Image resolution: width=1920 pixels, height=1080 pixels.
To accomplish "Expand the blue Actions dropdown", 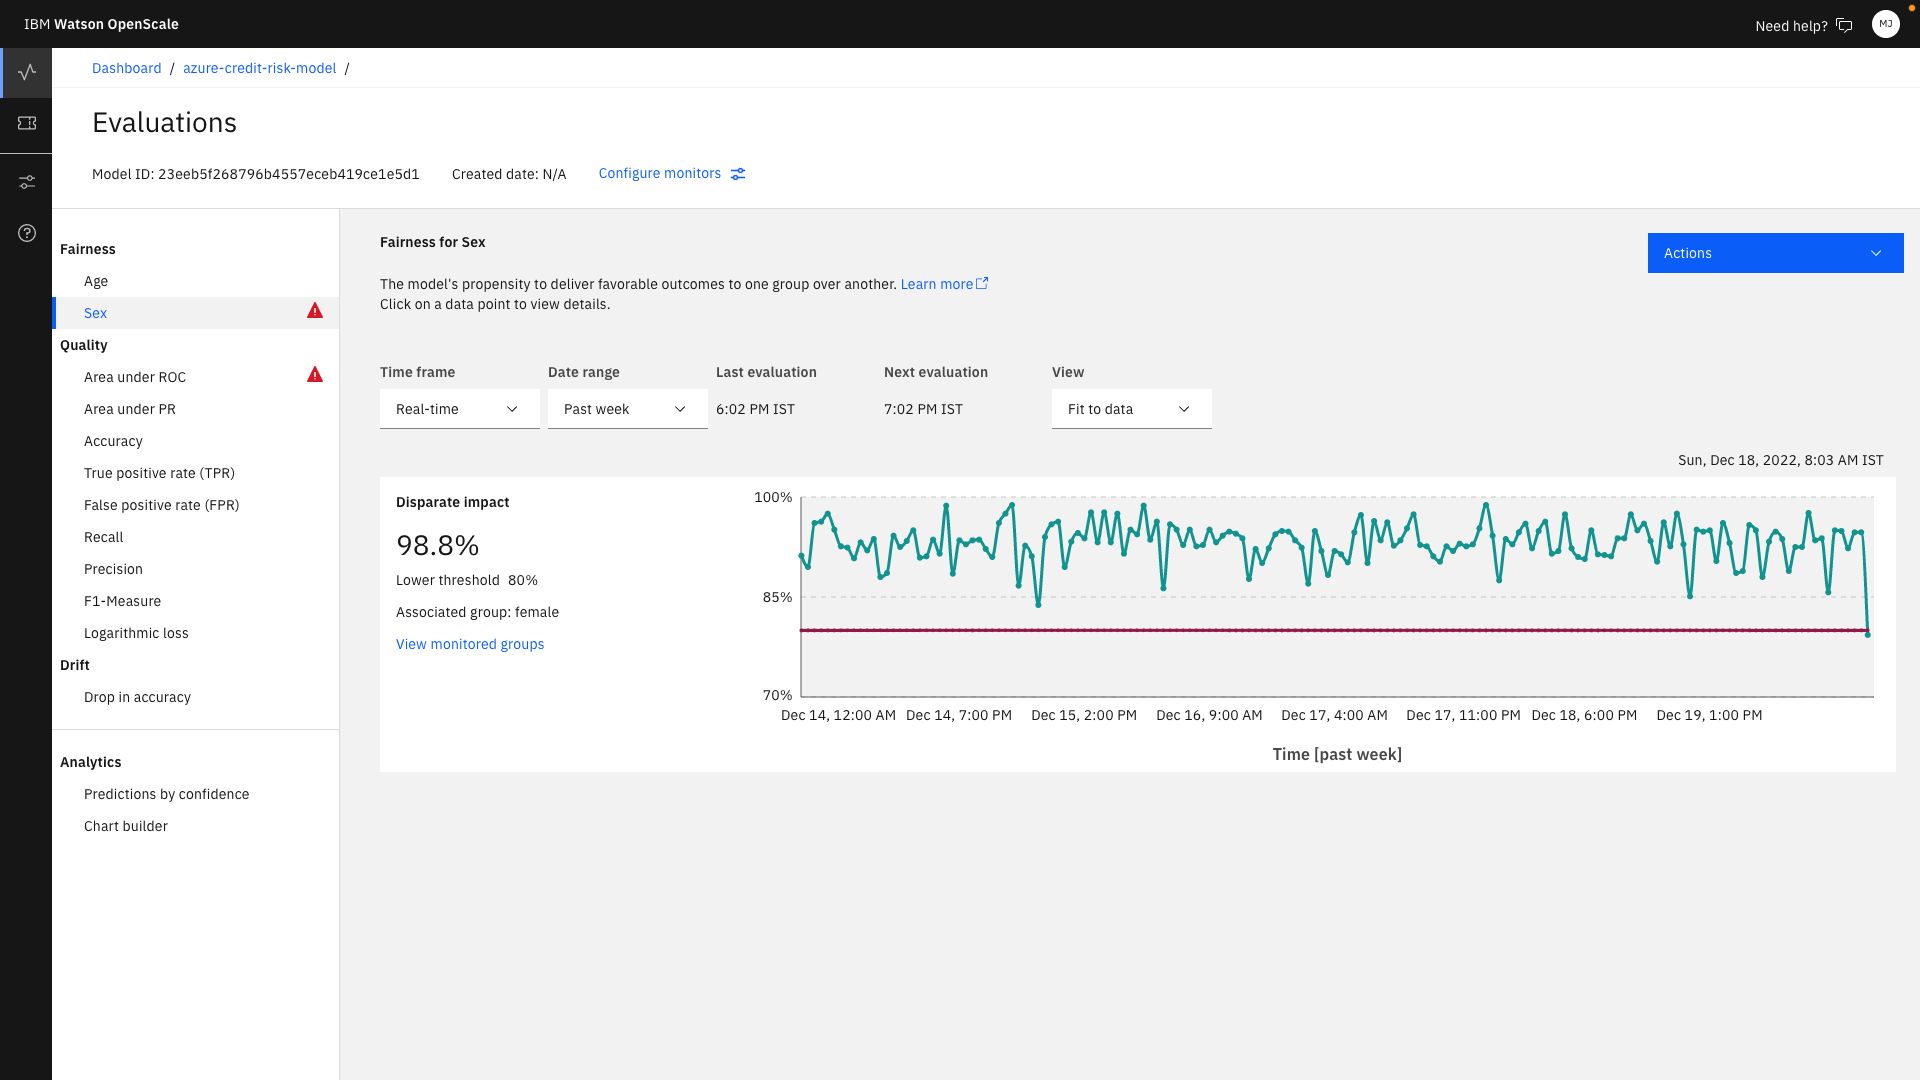I will click(x=1775, y=253).
